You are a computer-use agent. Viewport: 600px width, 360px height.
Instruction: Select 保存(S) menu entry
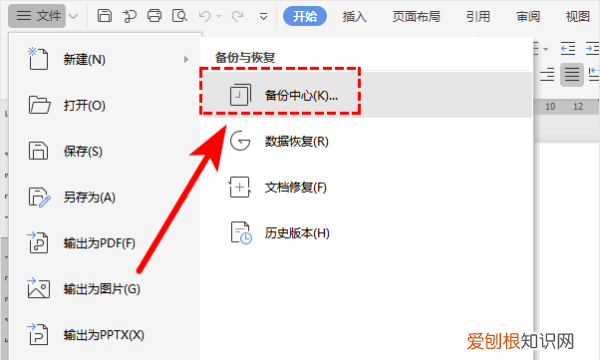coord(105,151)
